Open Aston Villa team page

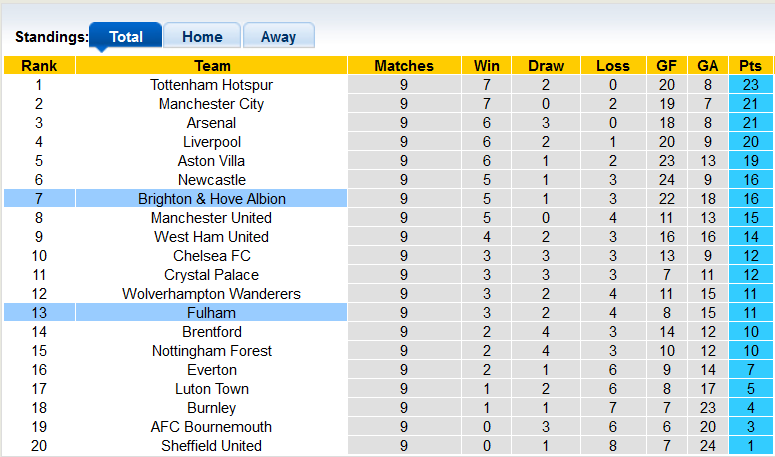pos(211,161)
